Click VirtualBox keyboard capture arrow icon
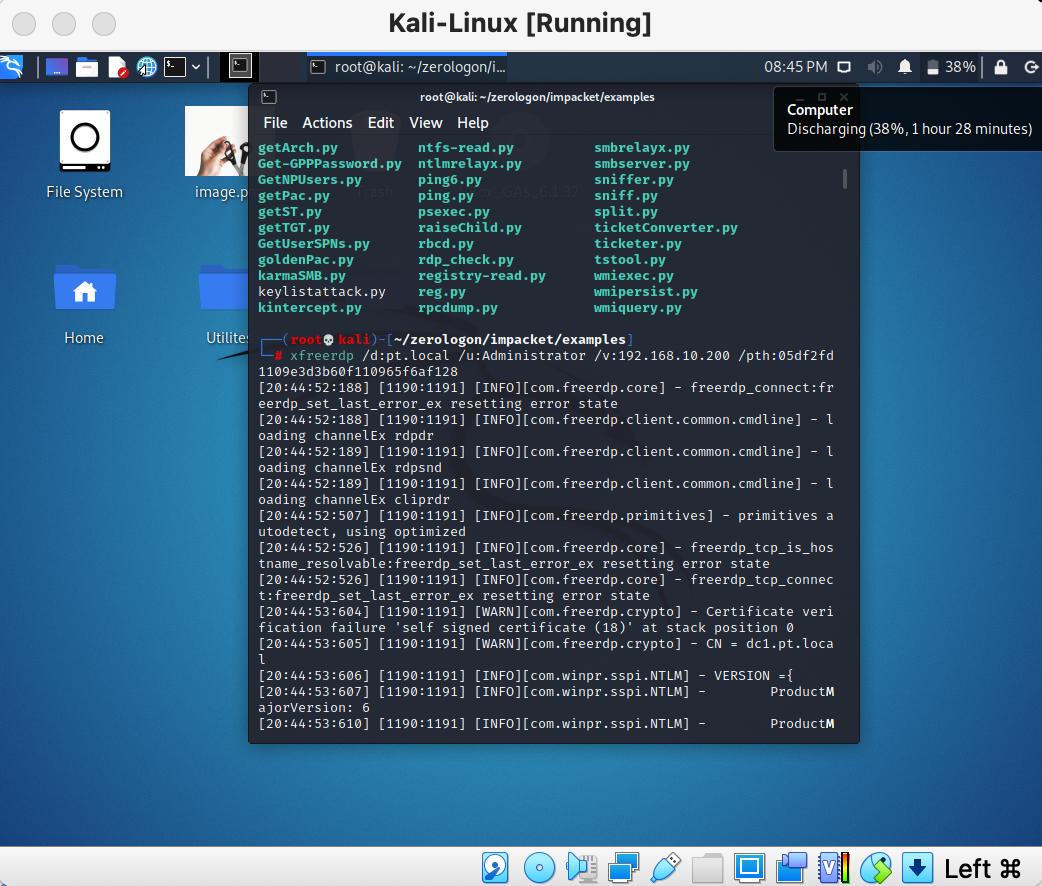Viewport: 1042px width, 886px height. tap(918, 868)
